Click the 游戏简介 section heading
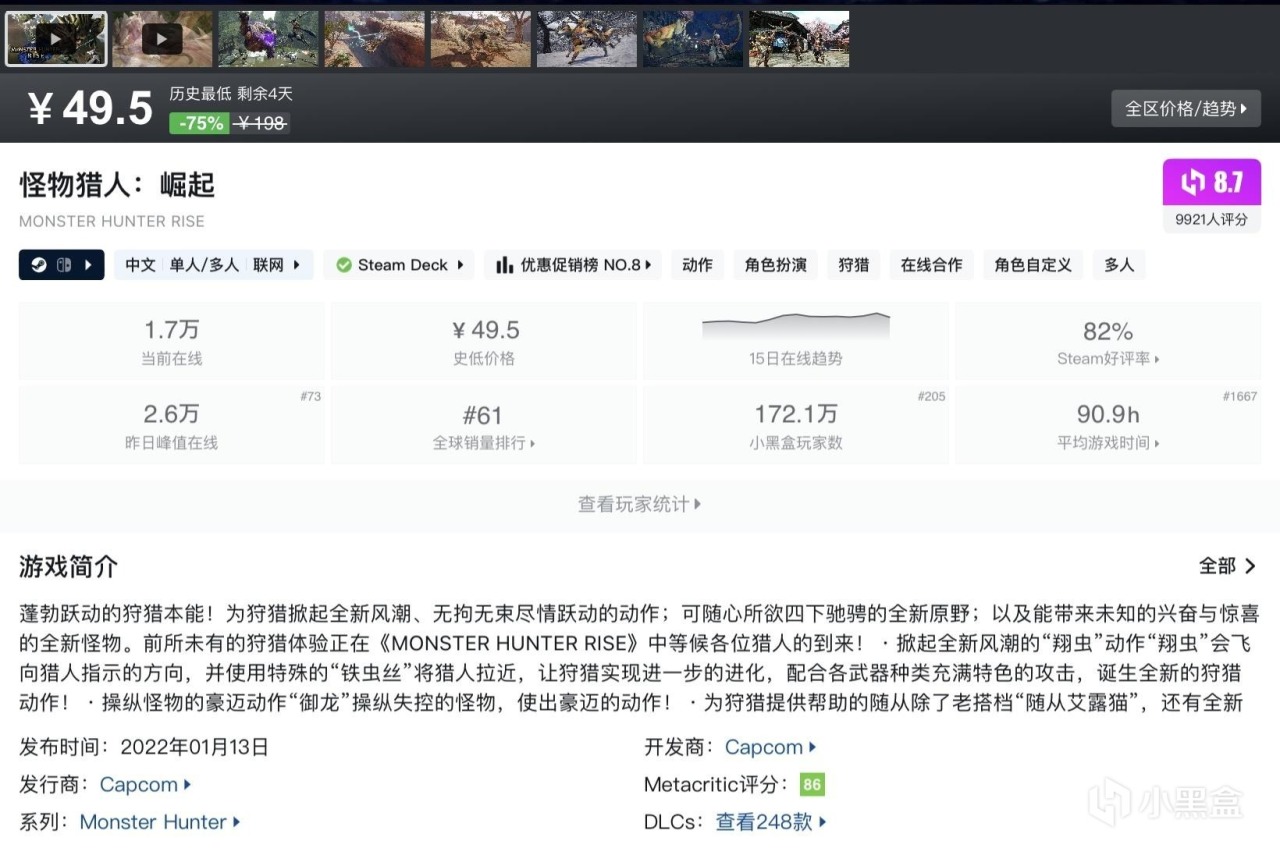Screen dimensions: 1280x848 coord(68,567)
